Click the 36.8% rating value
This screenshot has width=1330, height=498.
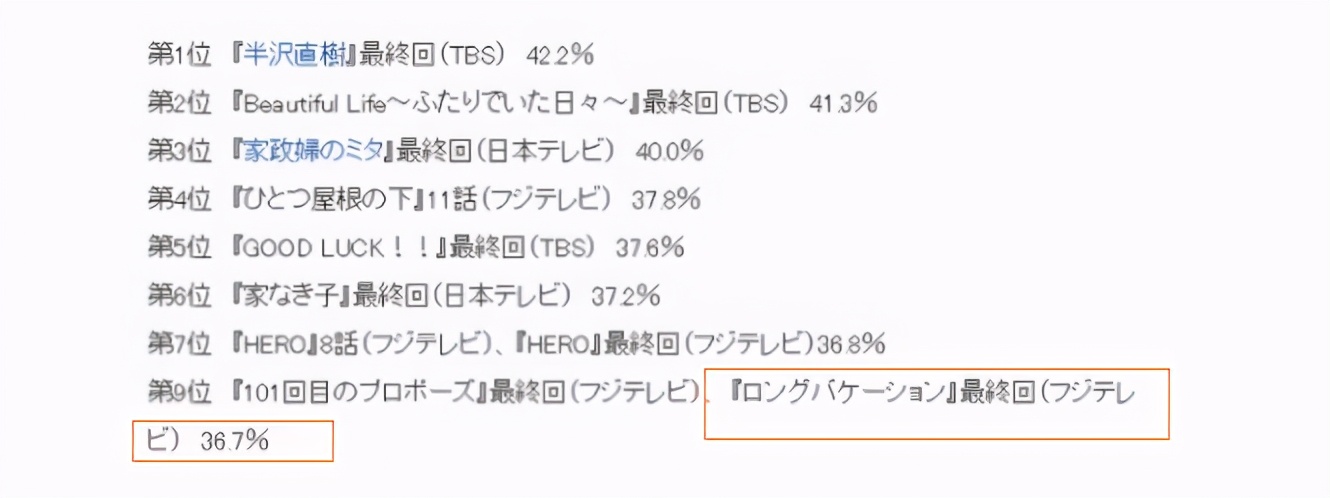tap(851, 343)
